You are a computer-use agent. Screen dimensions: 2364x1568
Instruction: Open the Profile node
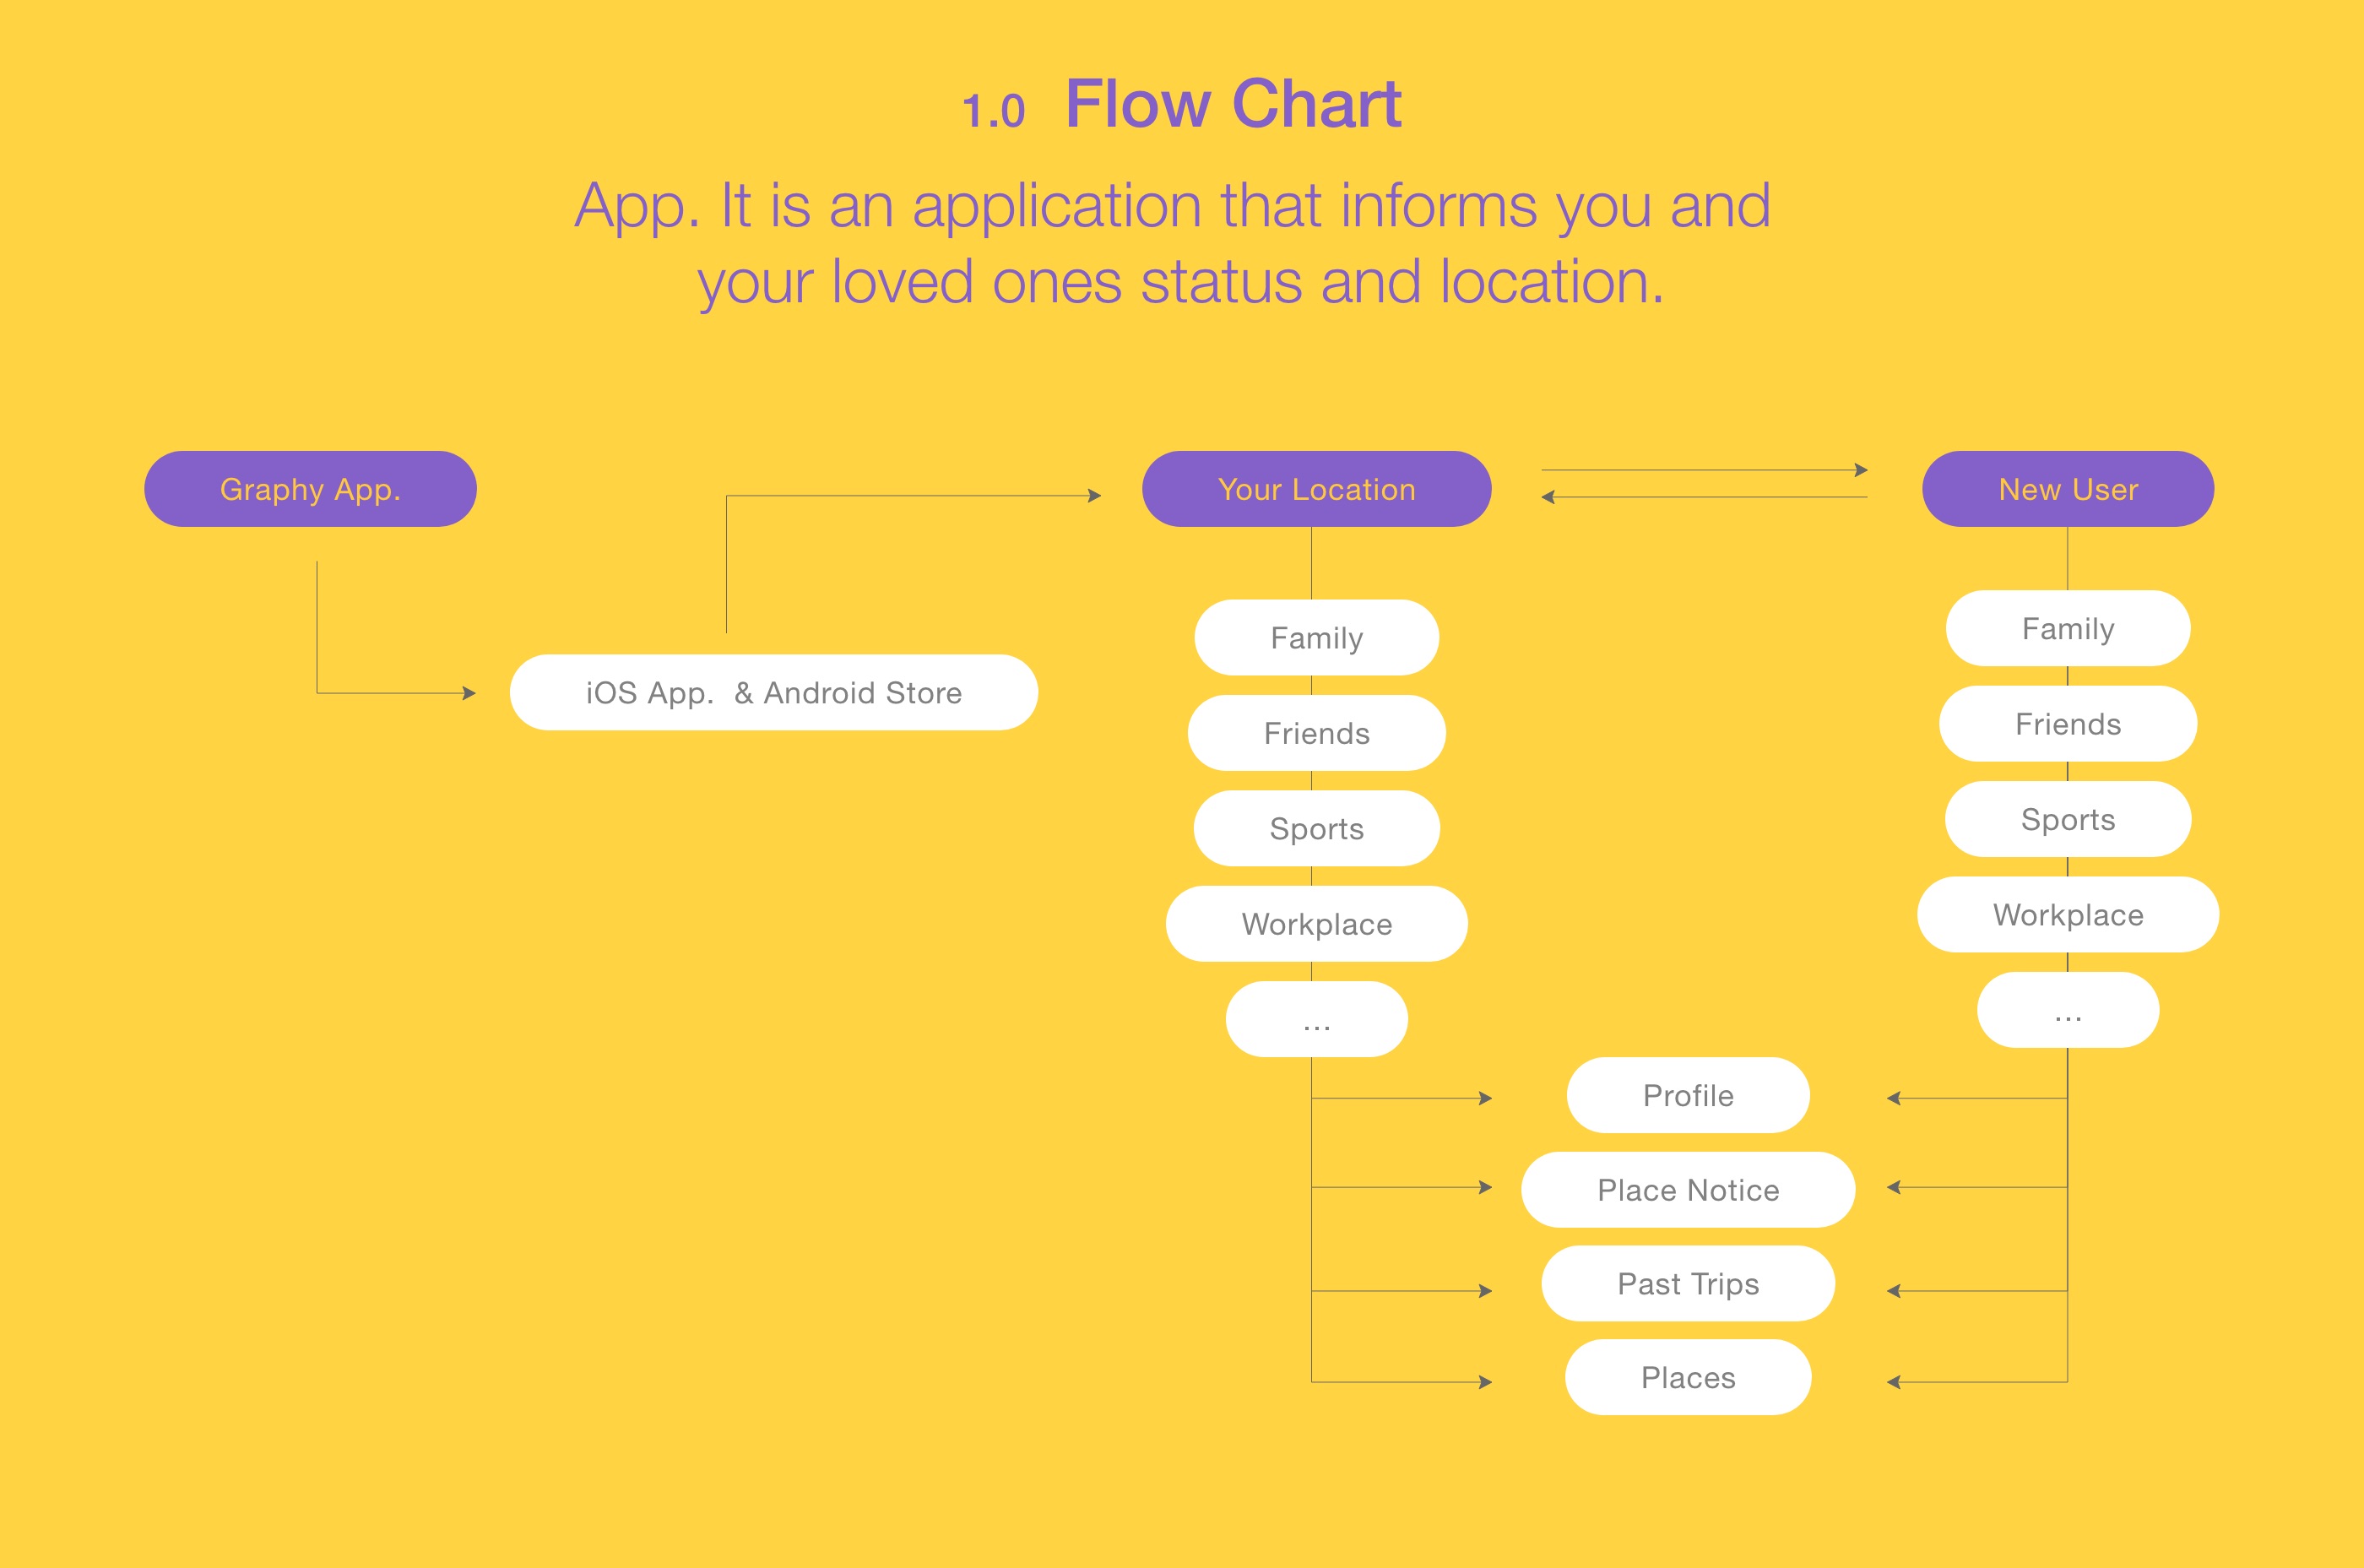pos(1687,1095)
